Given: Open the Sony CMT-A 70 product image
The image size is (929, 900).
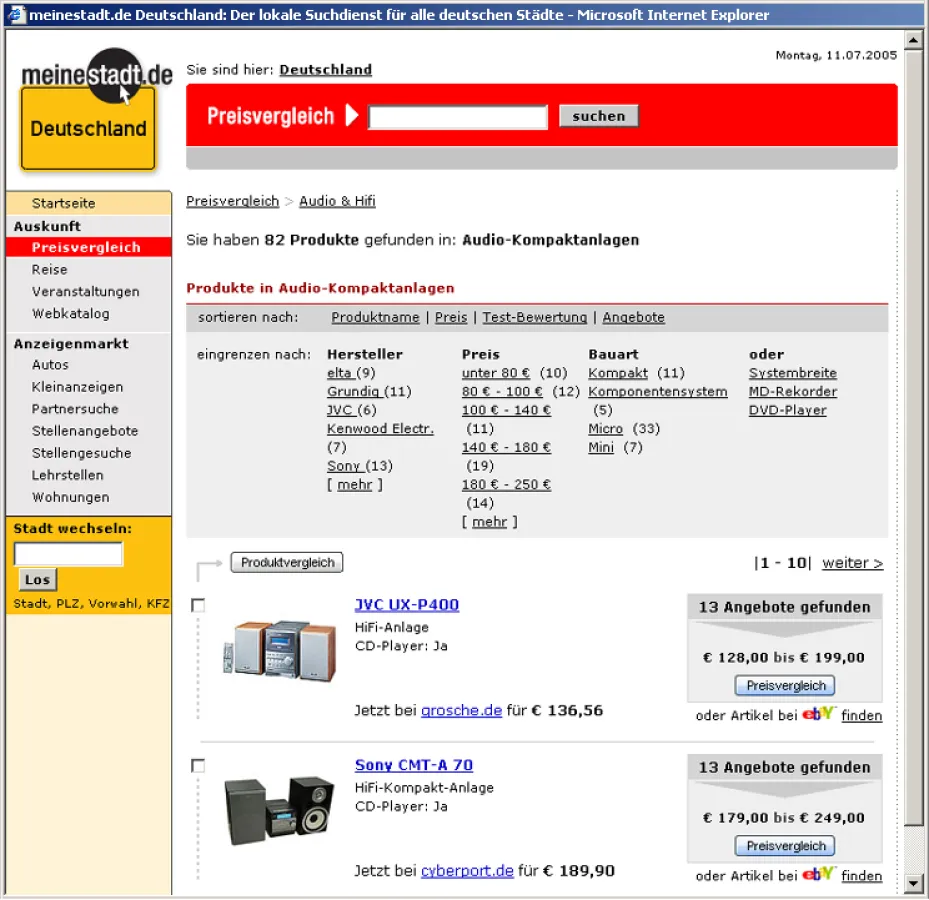Looking at the screenshot, I should 280,810.
